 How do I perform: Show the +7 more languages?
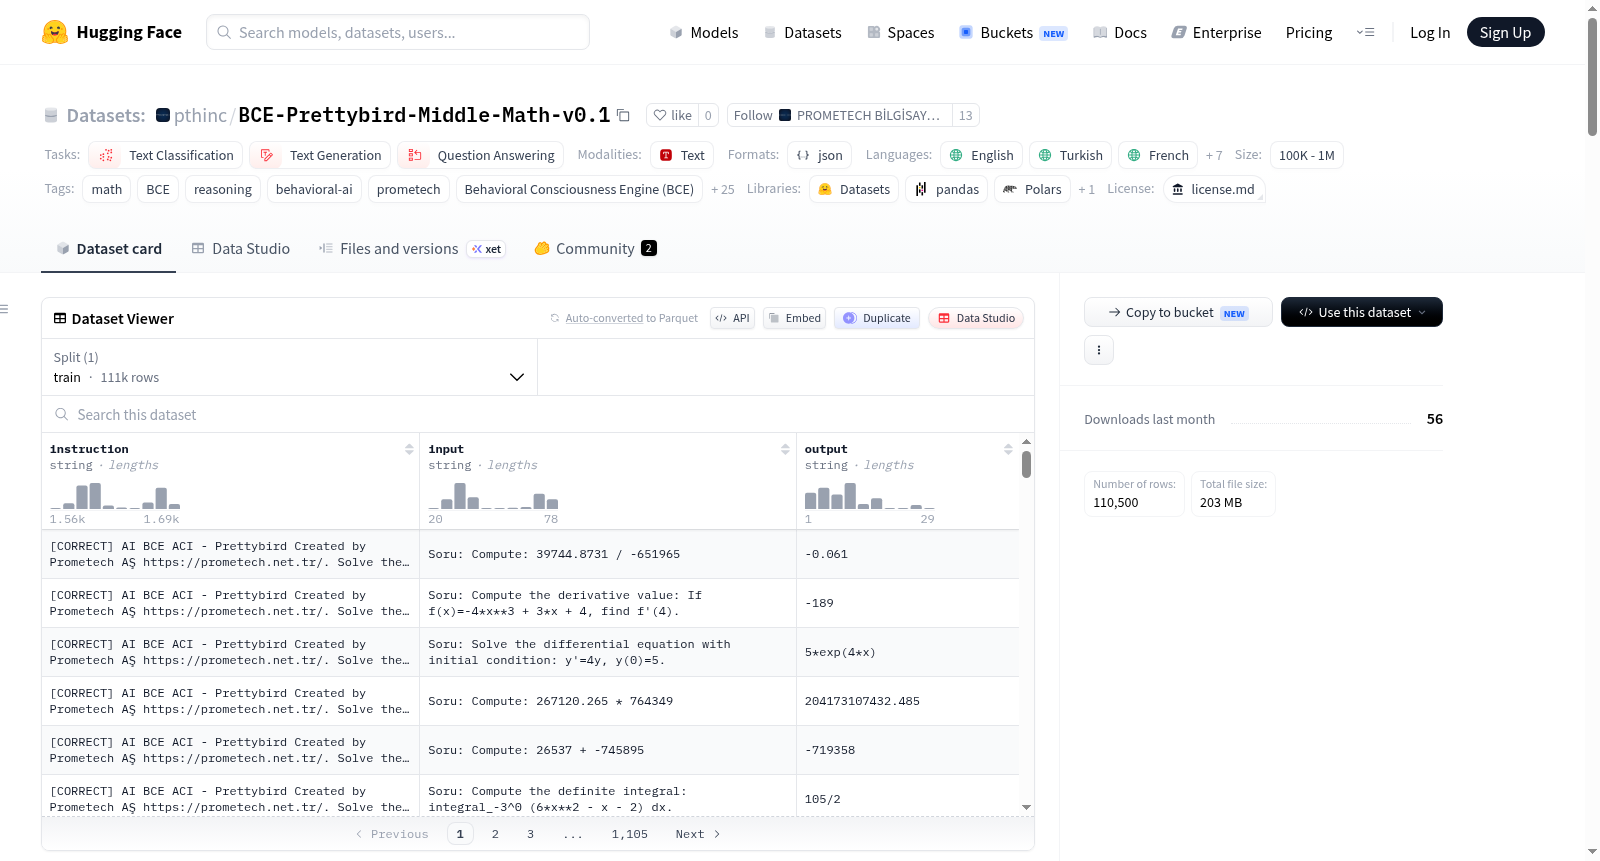[x=1214, y=155]
